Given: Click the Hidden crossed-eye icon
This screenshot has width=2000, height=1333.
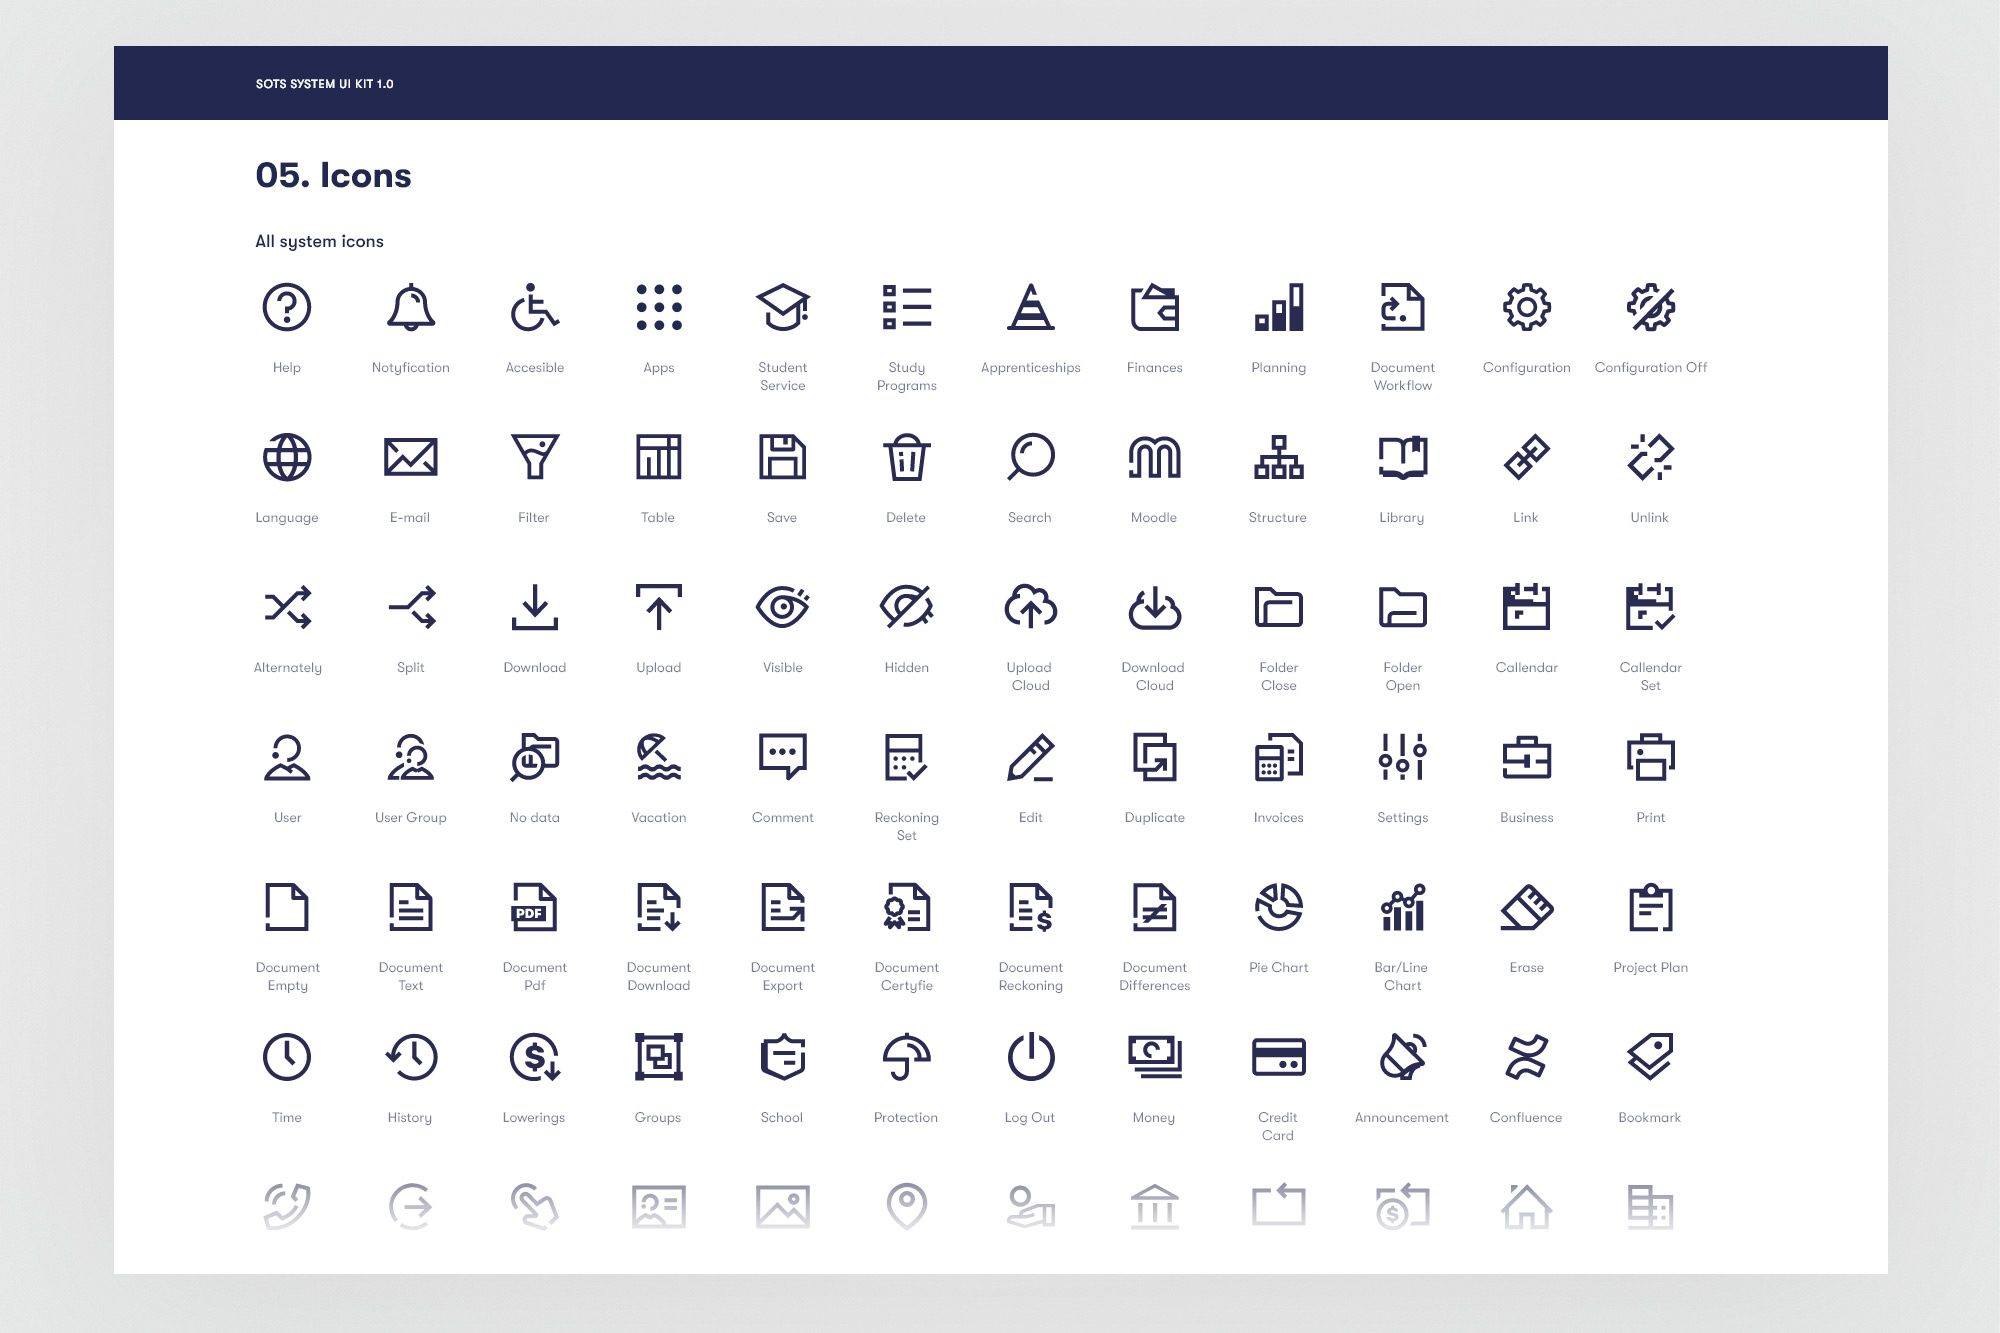Looking at the screenshot, I should click(x=906, y=607).
